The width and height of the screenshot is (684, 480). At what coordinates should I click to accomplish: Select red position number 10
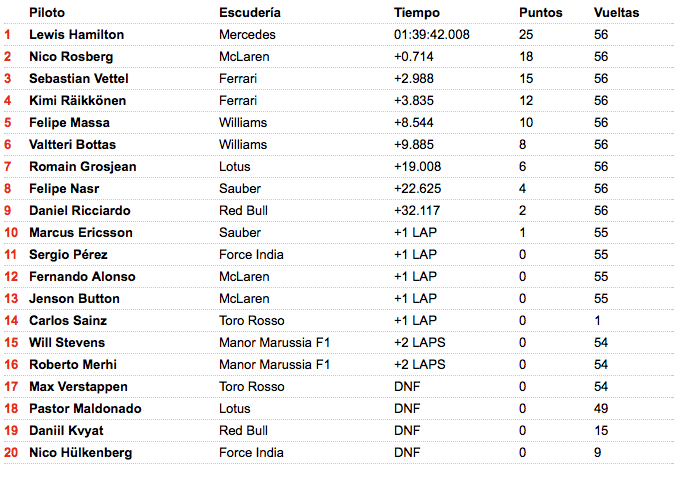11,233
